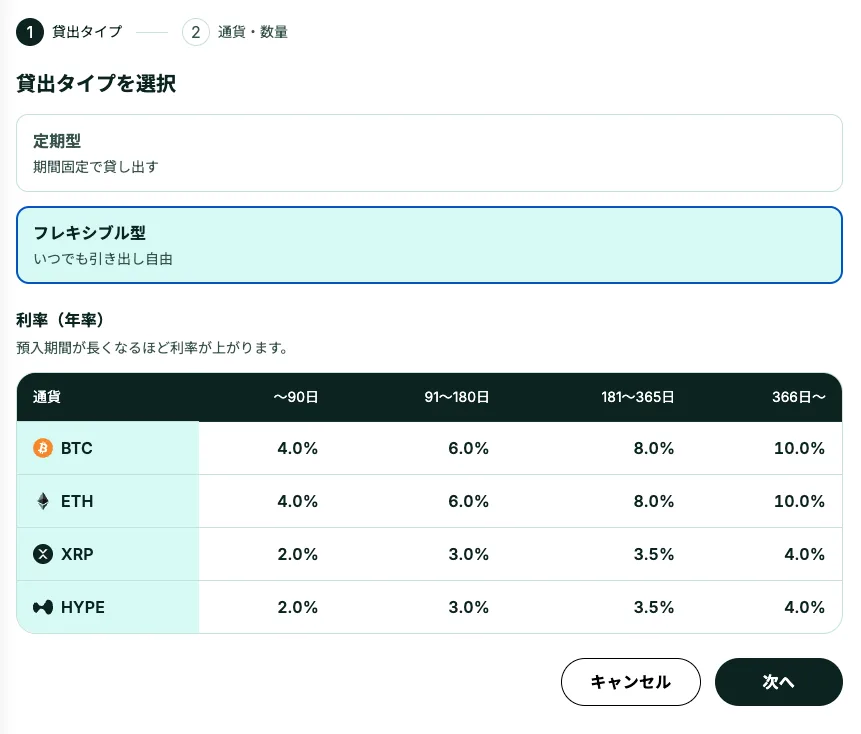Click ETH 91〜180日 rate 6.0%

tap(468, 501)
